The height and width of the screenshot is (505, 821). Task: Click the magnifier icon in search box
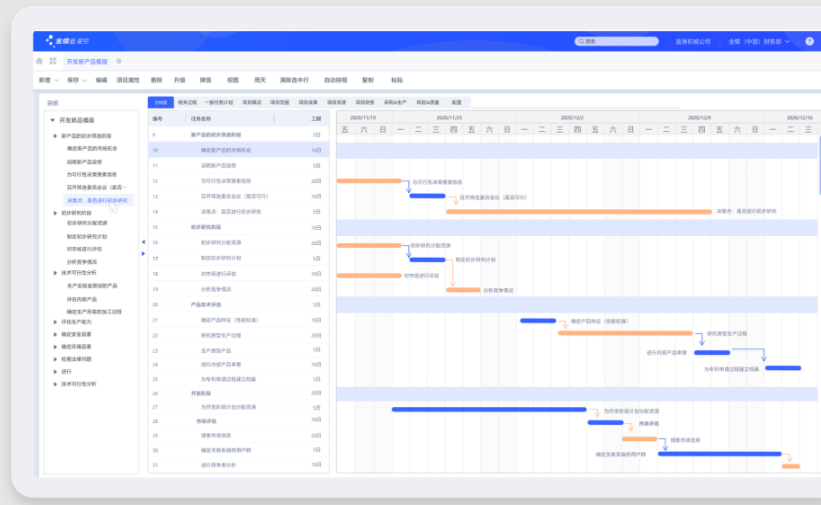click(x=581, y=41)
